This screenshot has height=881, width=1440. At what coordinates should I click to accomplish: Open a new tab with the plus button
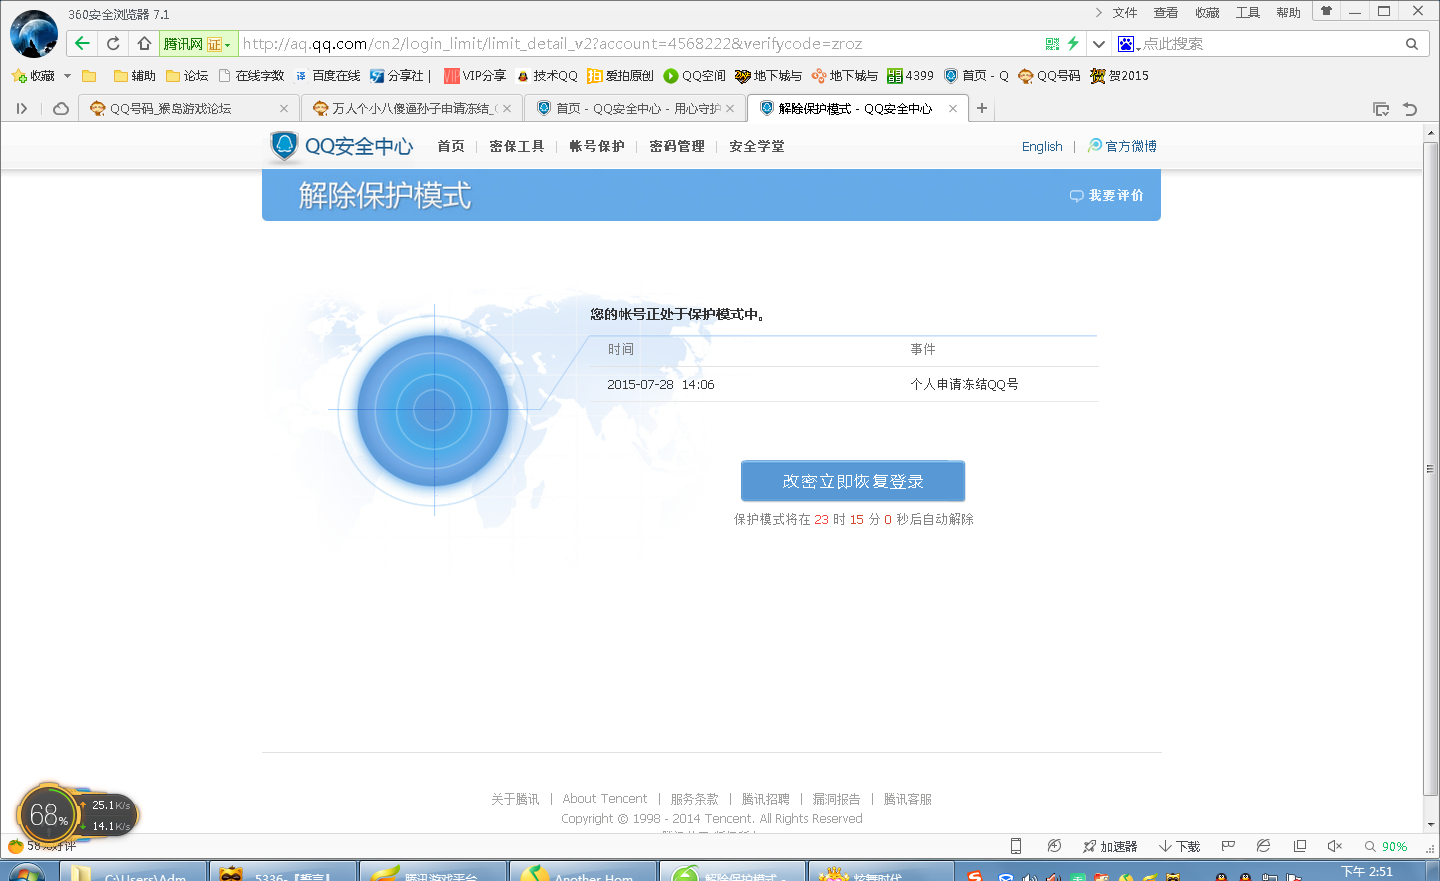982,108
